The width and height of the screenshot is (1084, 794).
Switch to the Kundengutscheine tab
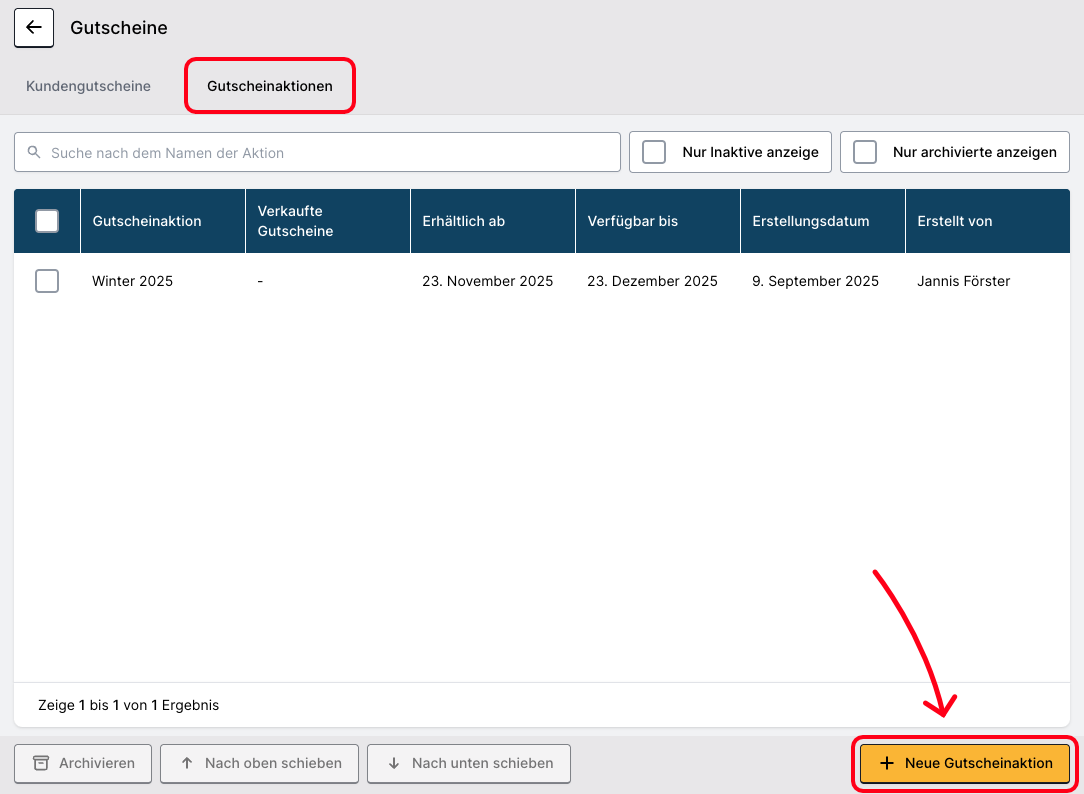tap(88, 86)
